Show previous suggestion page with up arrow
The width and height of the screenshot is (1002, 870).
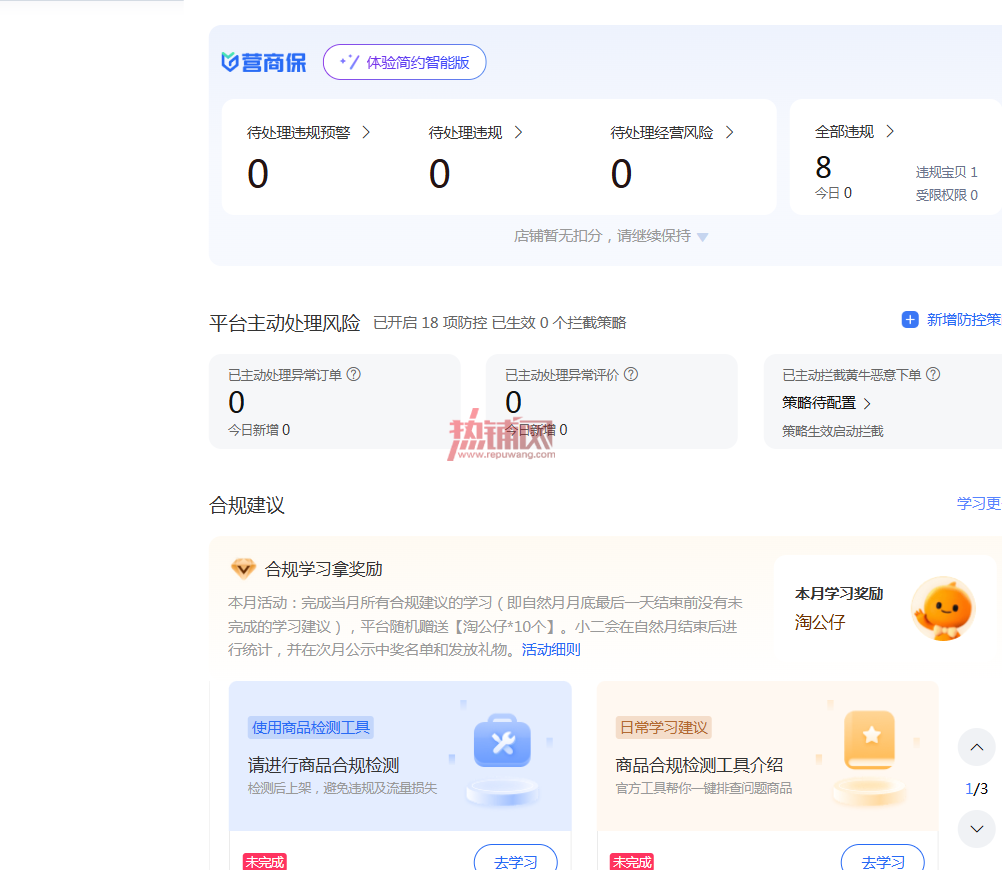(x=976, y=747)
